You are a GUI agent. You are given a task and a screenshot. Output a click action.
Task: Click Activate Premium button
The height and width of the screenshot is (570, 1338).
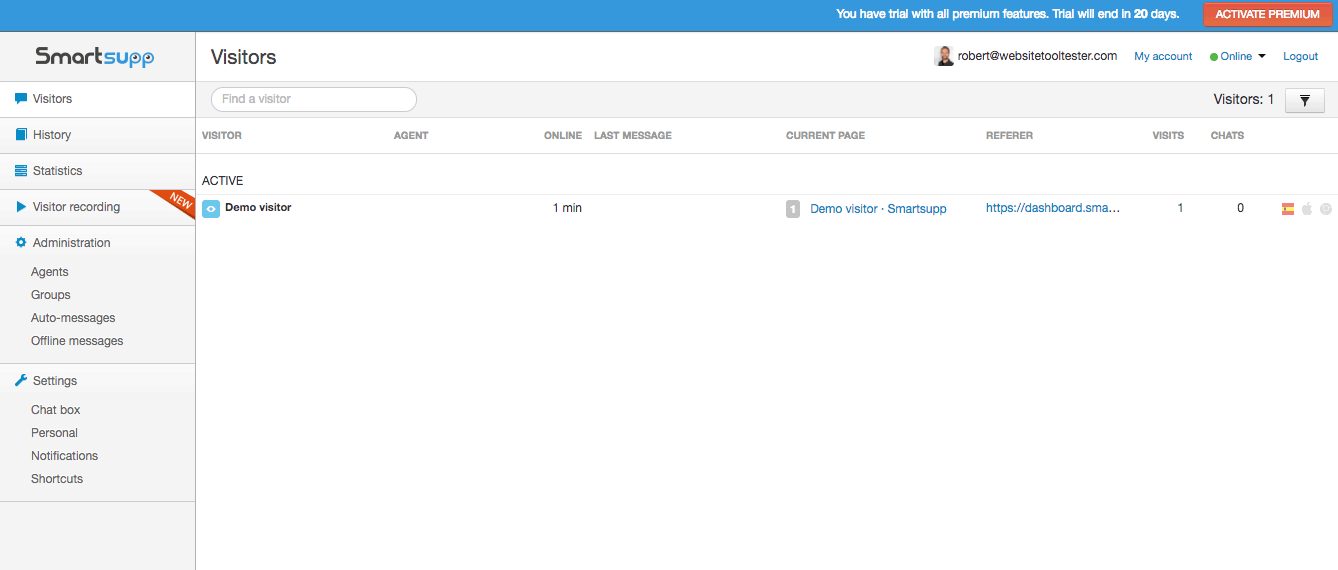[1268, 15]
